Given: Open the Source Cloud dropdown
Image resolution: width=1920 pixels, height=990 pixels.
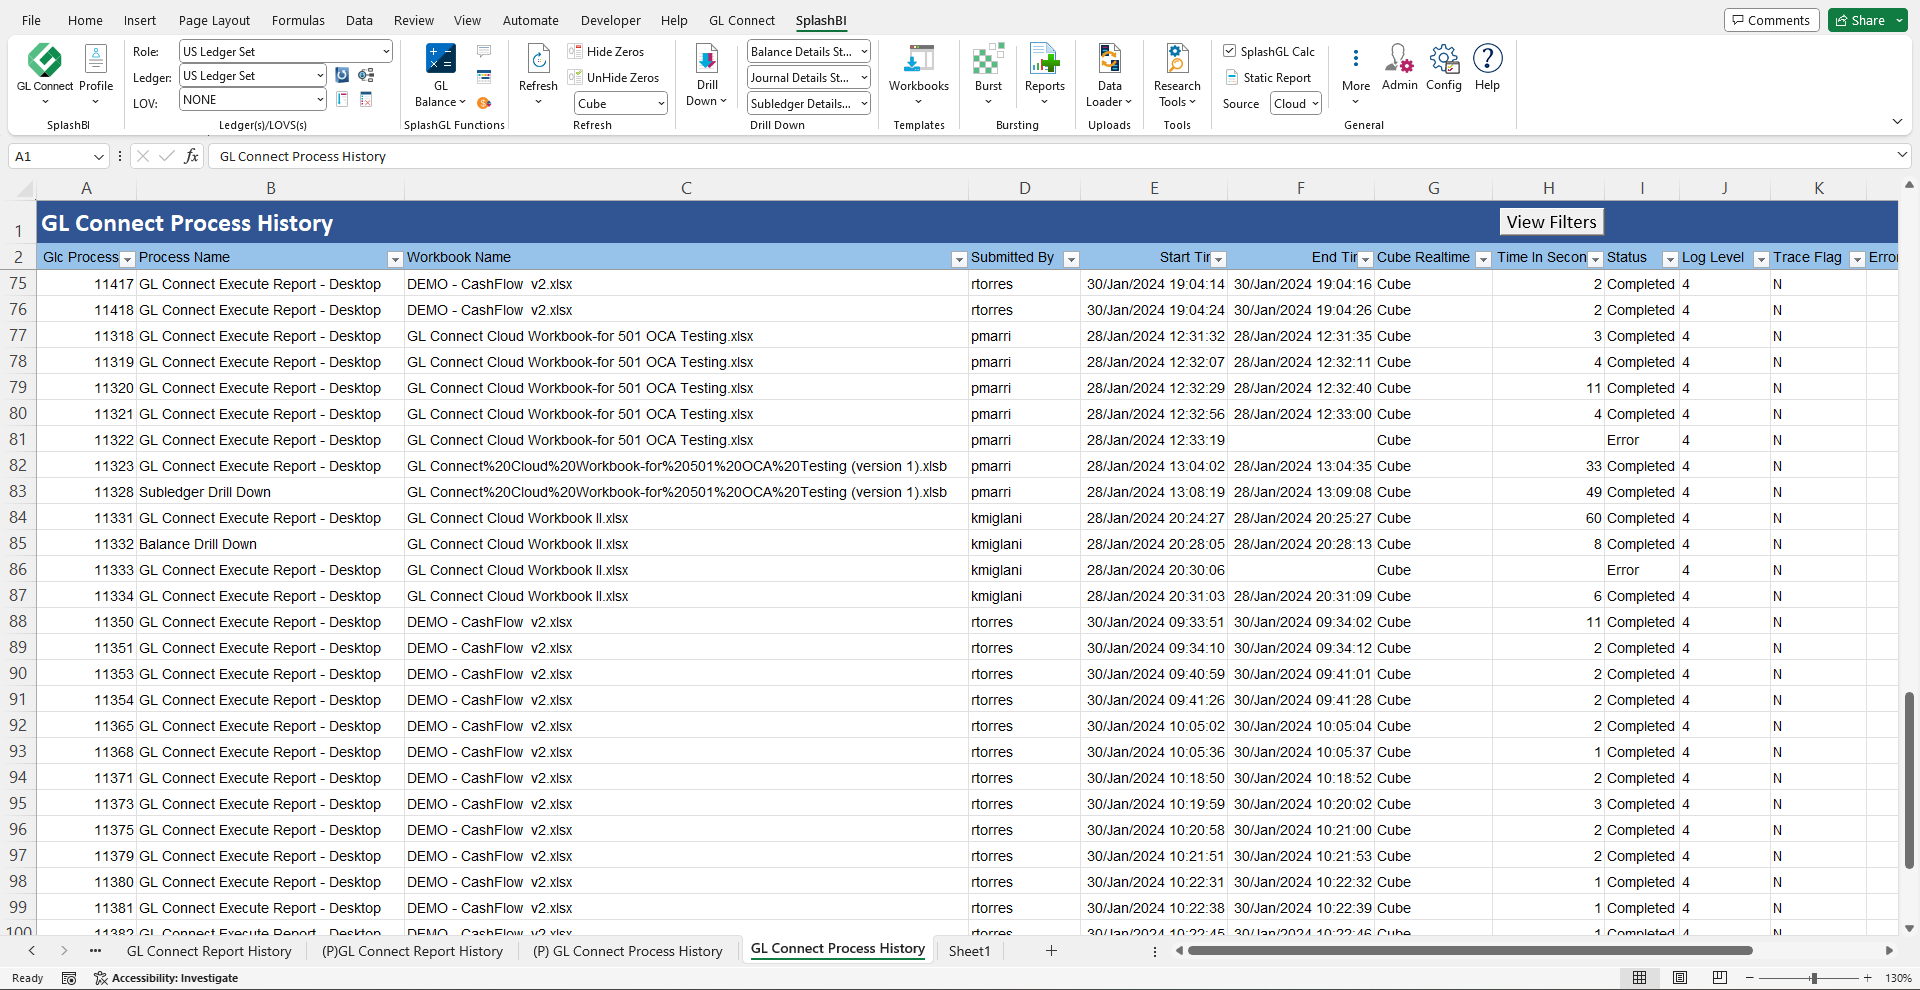Looking at the screenshot, I should (x=1296, y=104).
